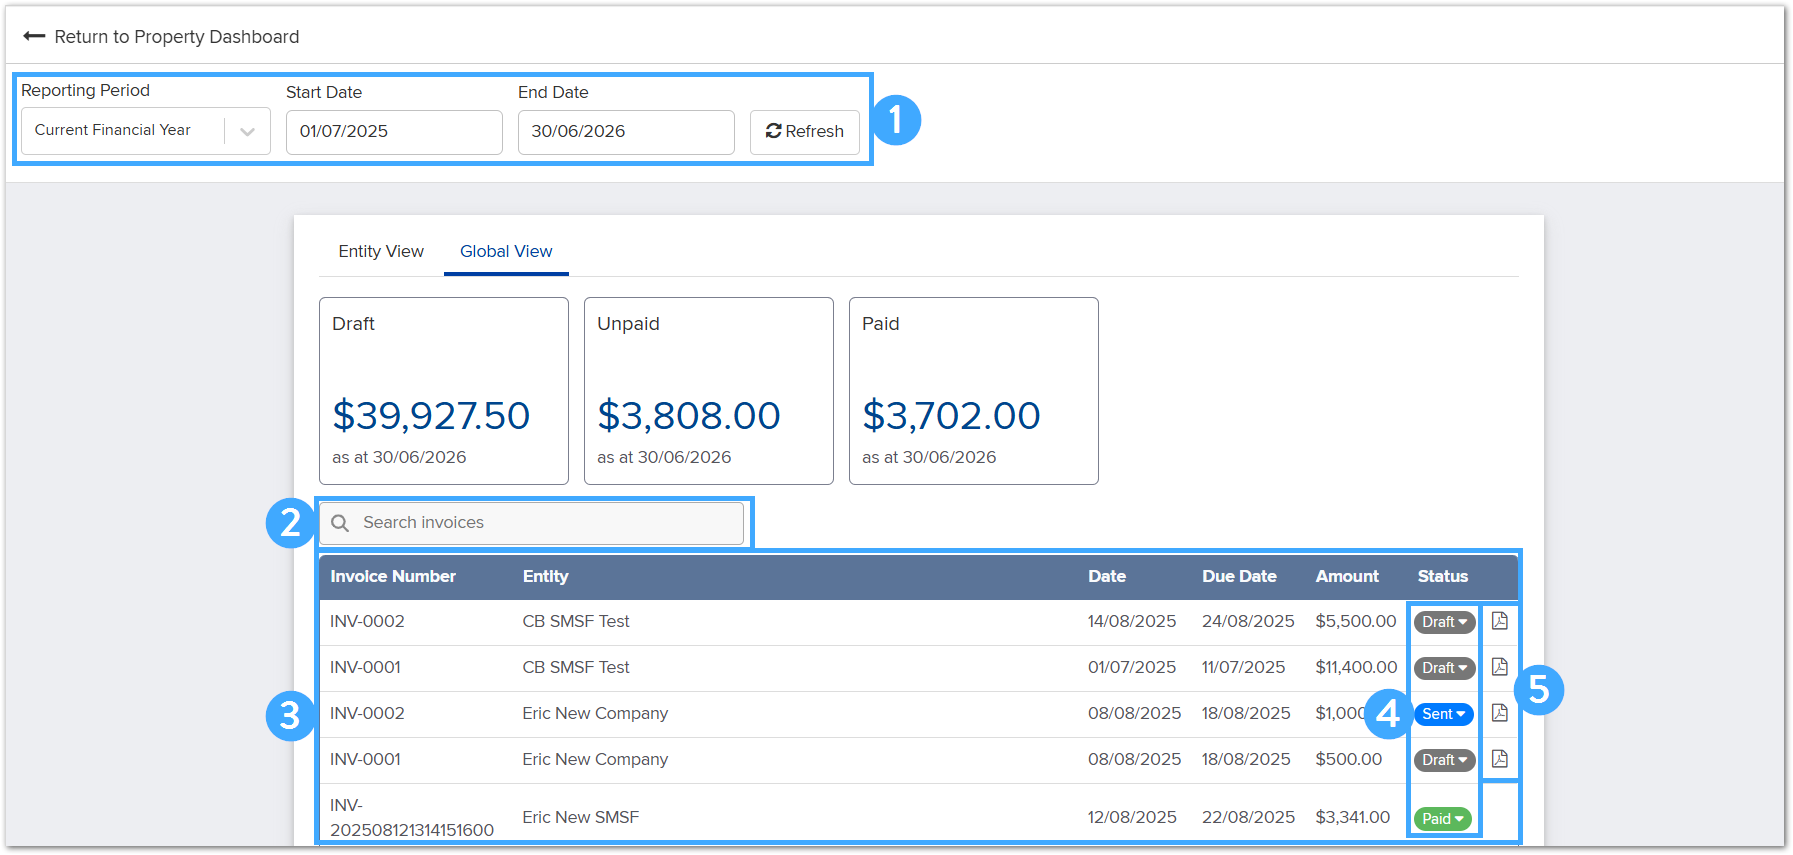Open Draft status dropdown for $5,500.00 invoice
This screenshot has height=855, width=1793.
point(1444,622)
